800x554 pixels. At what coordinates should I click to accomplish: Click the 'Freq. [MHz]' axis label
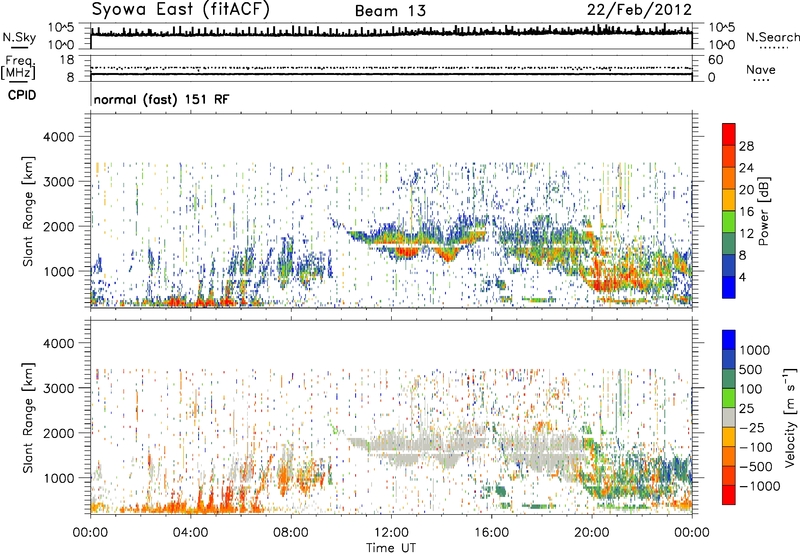(18, 68)
